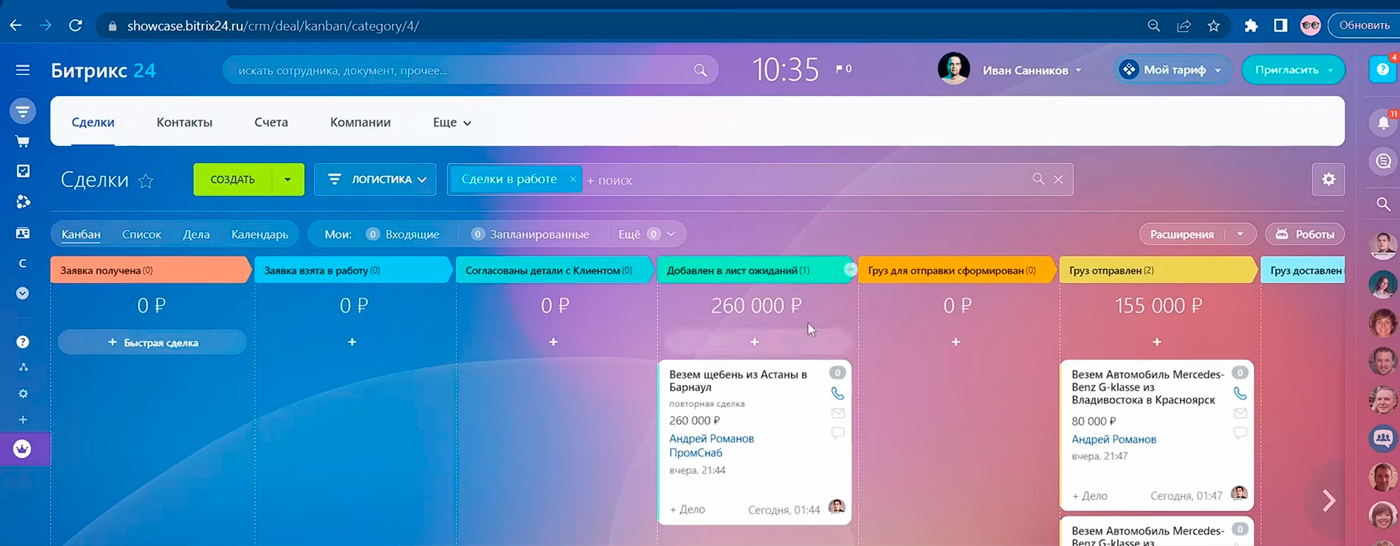Image resolution: width=1400 pixels, height=546 pixels.
Task: Open help widget question mark top right
Action: (1383, 70)
